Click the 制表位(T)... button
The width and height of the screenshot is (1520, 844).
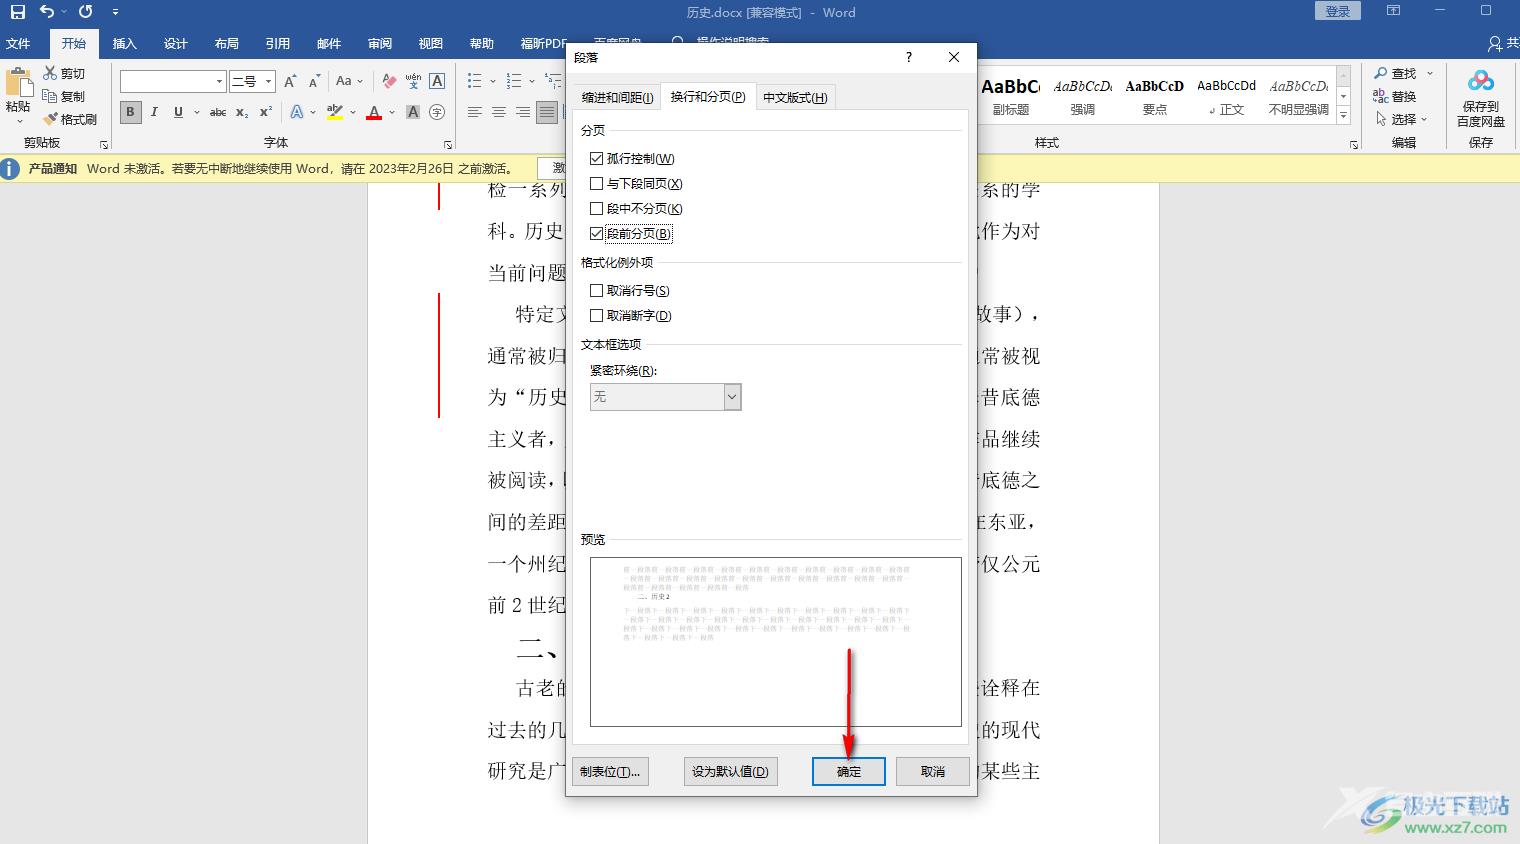click(610, 771)
